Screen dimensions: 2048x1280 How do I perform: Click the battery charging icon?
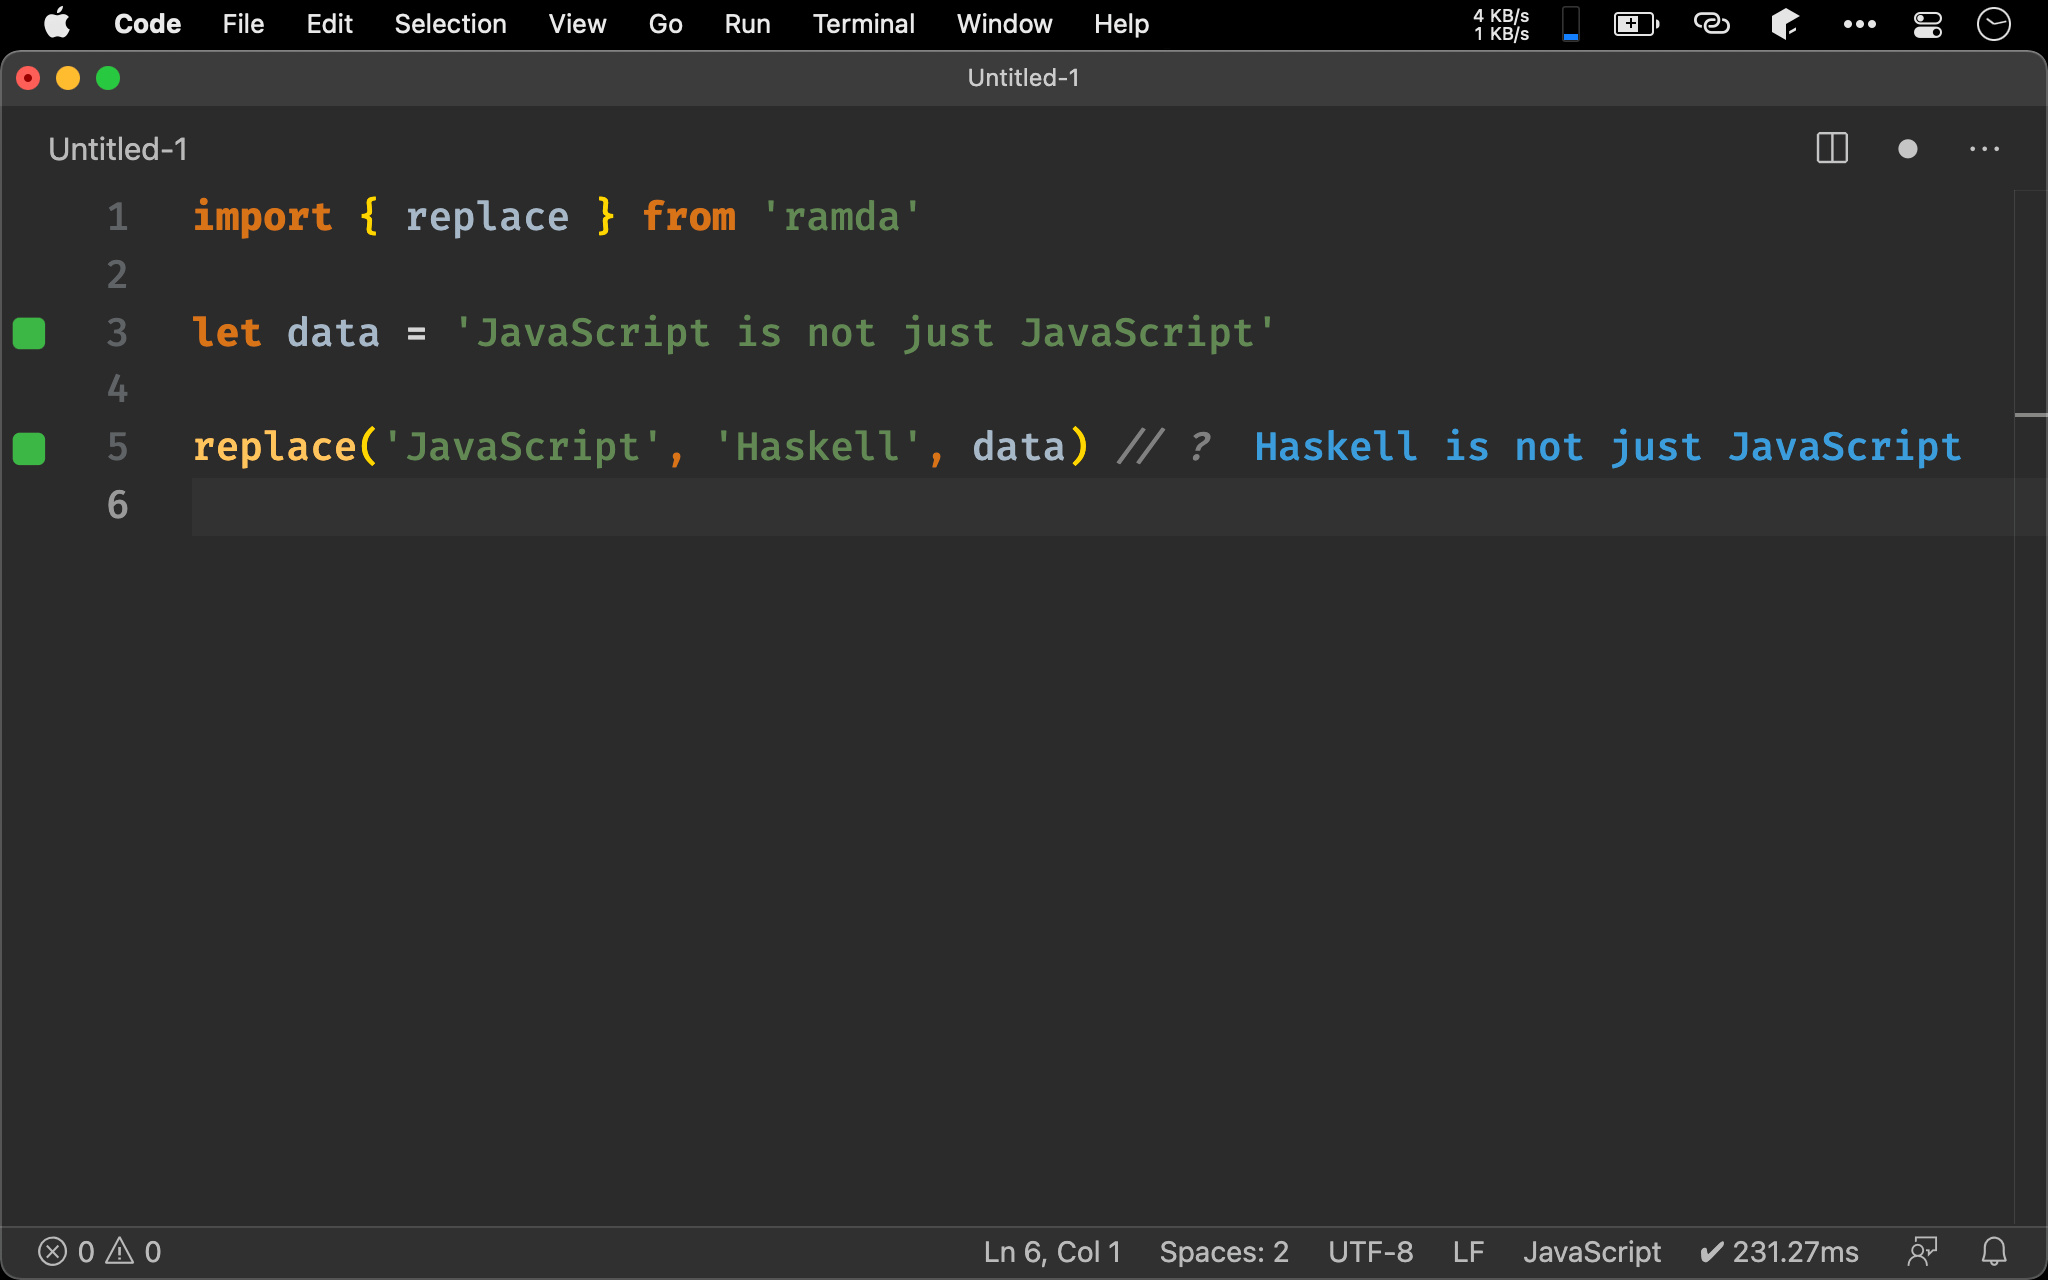(1636, 24)
